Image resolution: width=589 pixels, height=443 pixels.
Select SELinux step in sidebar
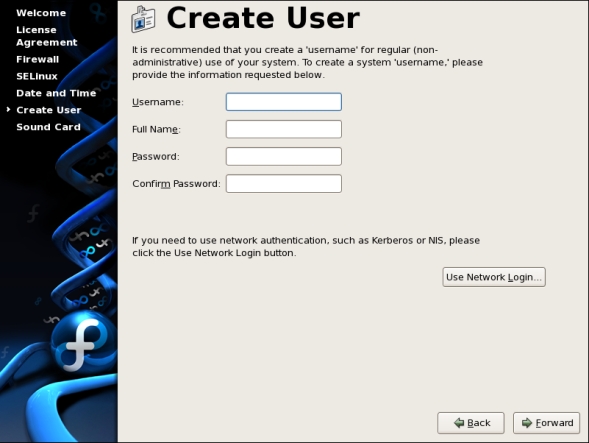click(37, 76)
